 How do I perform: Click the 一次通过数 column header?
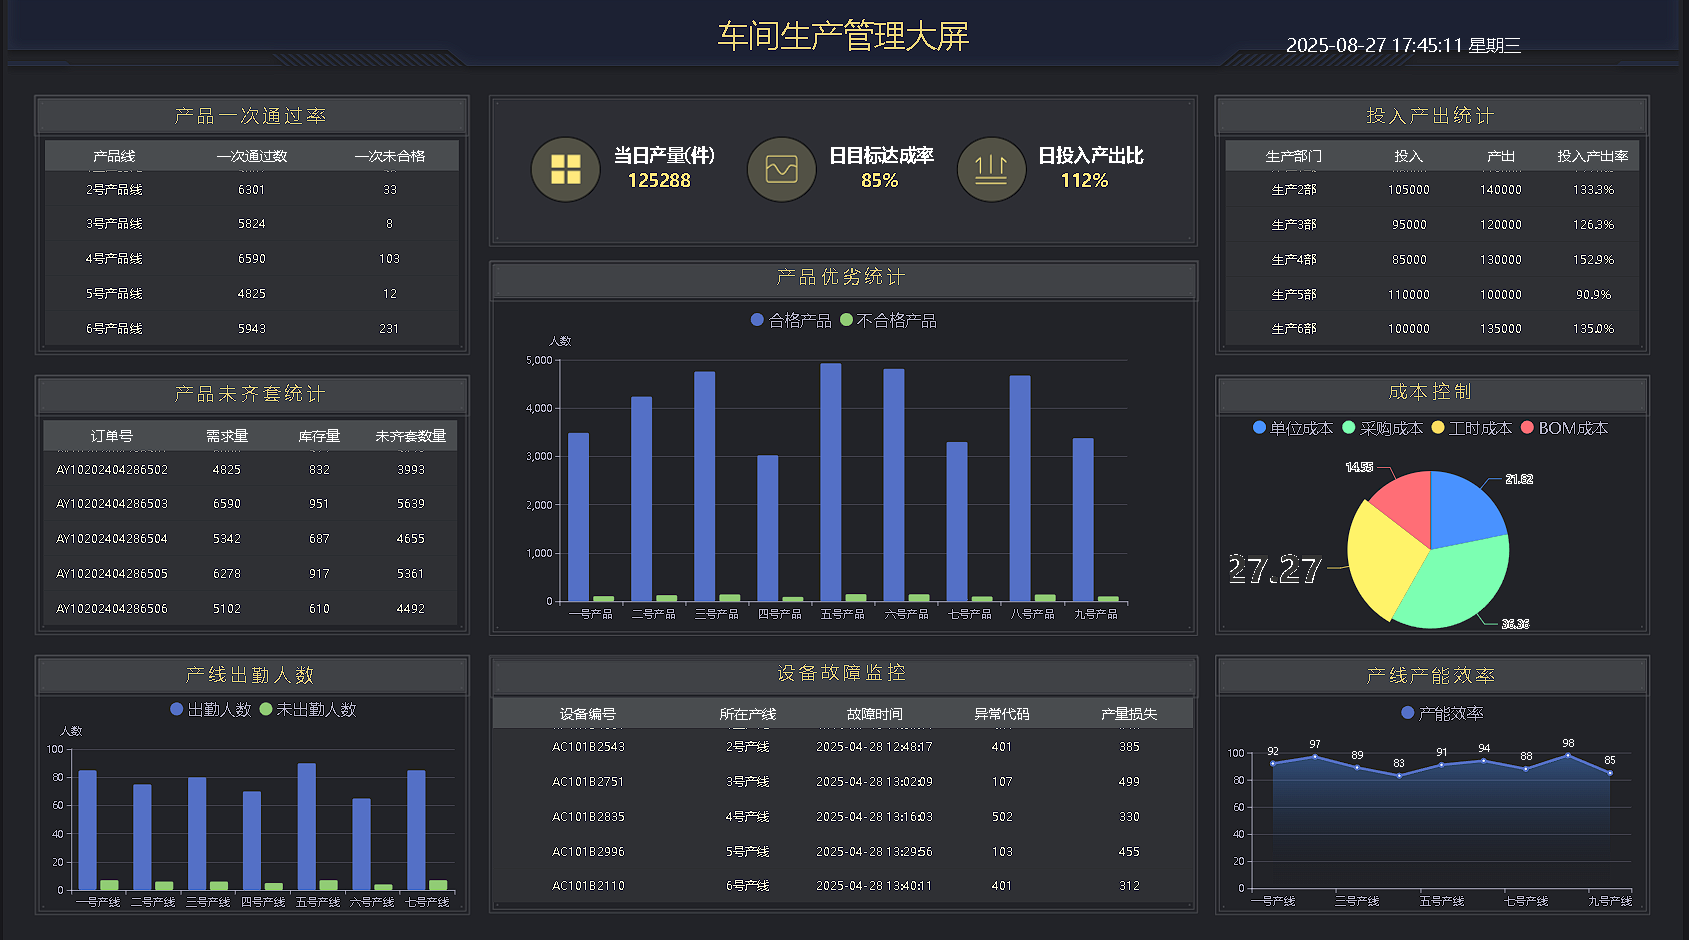click(x=252, y=156)
